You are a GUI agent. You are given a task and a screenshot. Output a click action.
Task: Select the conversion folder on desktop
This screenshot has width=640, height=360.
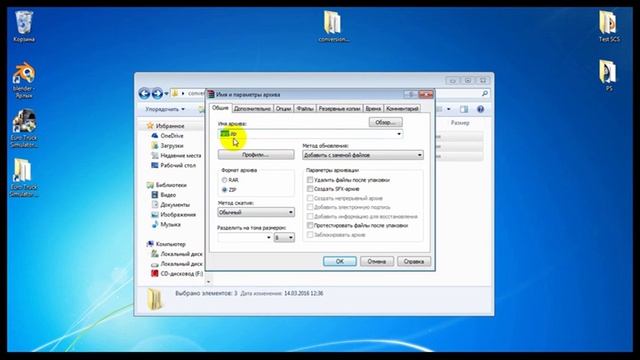point(333,26)
